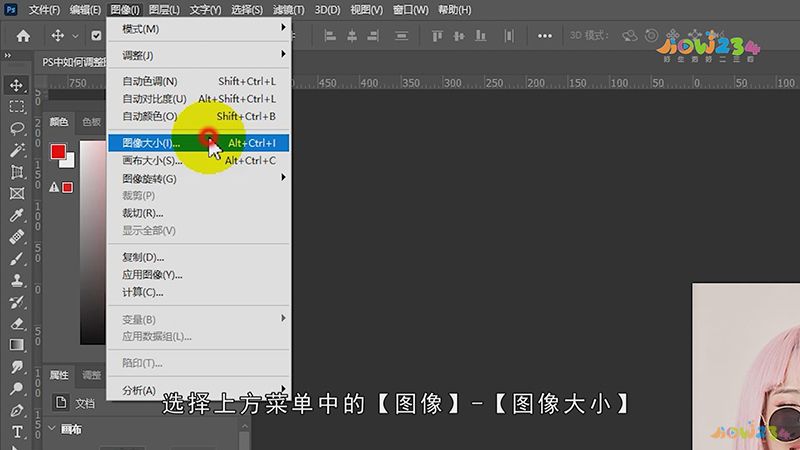Image resolution: width=800 pixels, height=450 pixels.
Task: Select the Rectangular Marquee tool
Action: [16, 106]
